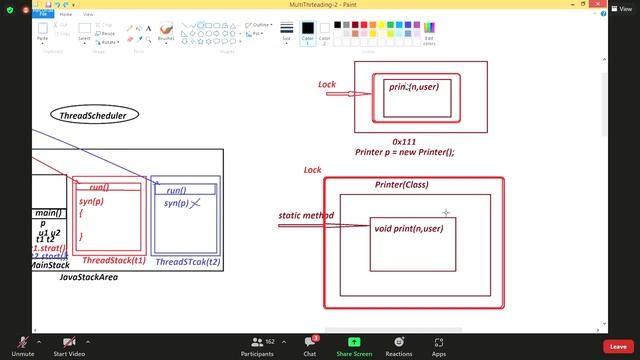
Task: Open Zoom Reactions
Action: tap(399, 347)
